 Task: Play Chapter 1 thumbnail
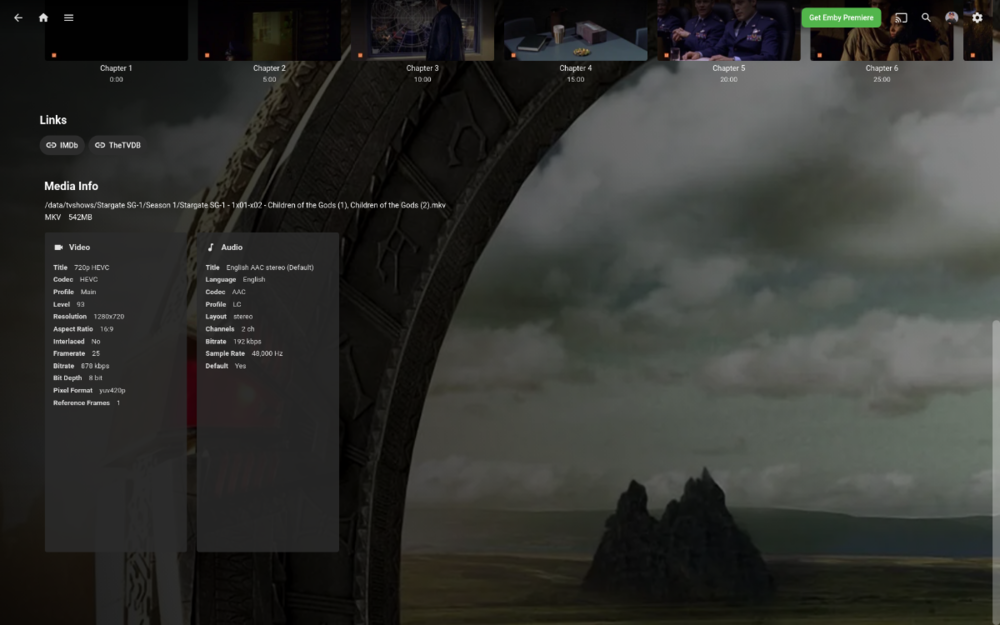point(115,29)
